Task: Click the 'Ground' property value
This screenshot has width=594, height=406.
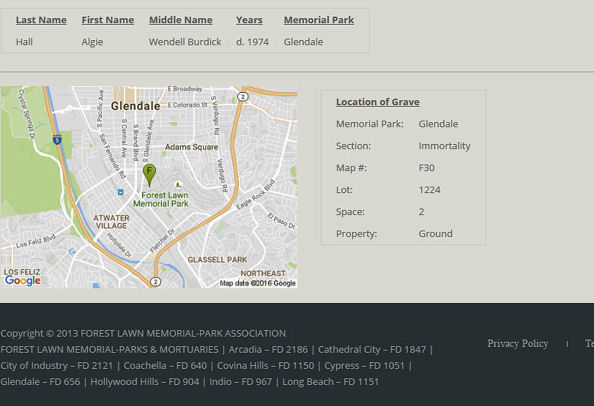Action: (x=435, y=234)
